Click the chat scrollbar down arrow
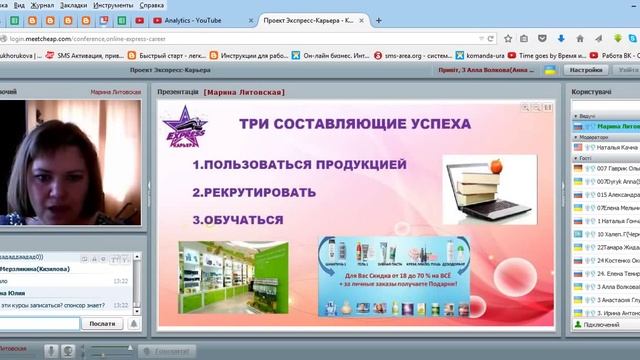Viewport: 640px width, 360px height. point(137,311)
